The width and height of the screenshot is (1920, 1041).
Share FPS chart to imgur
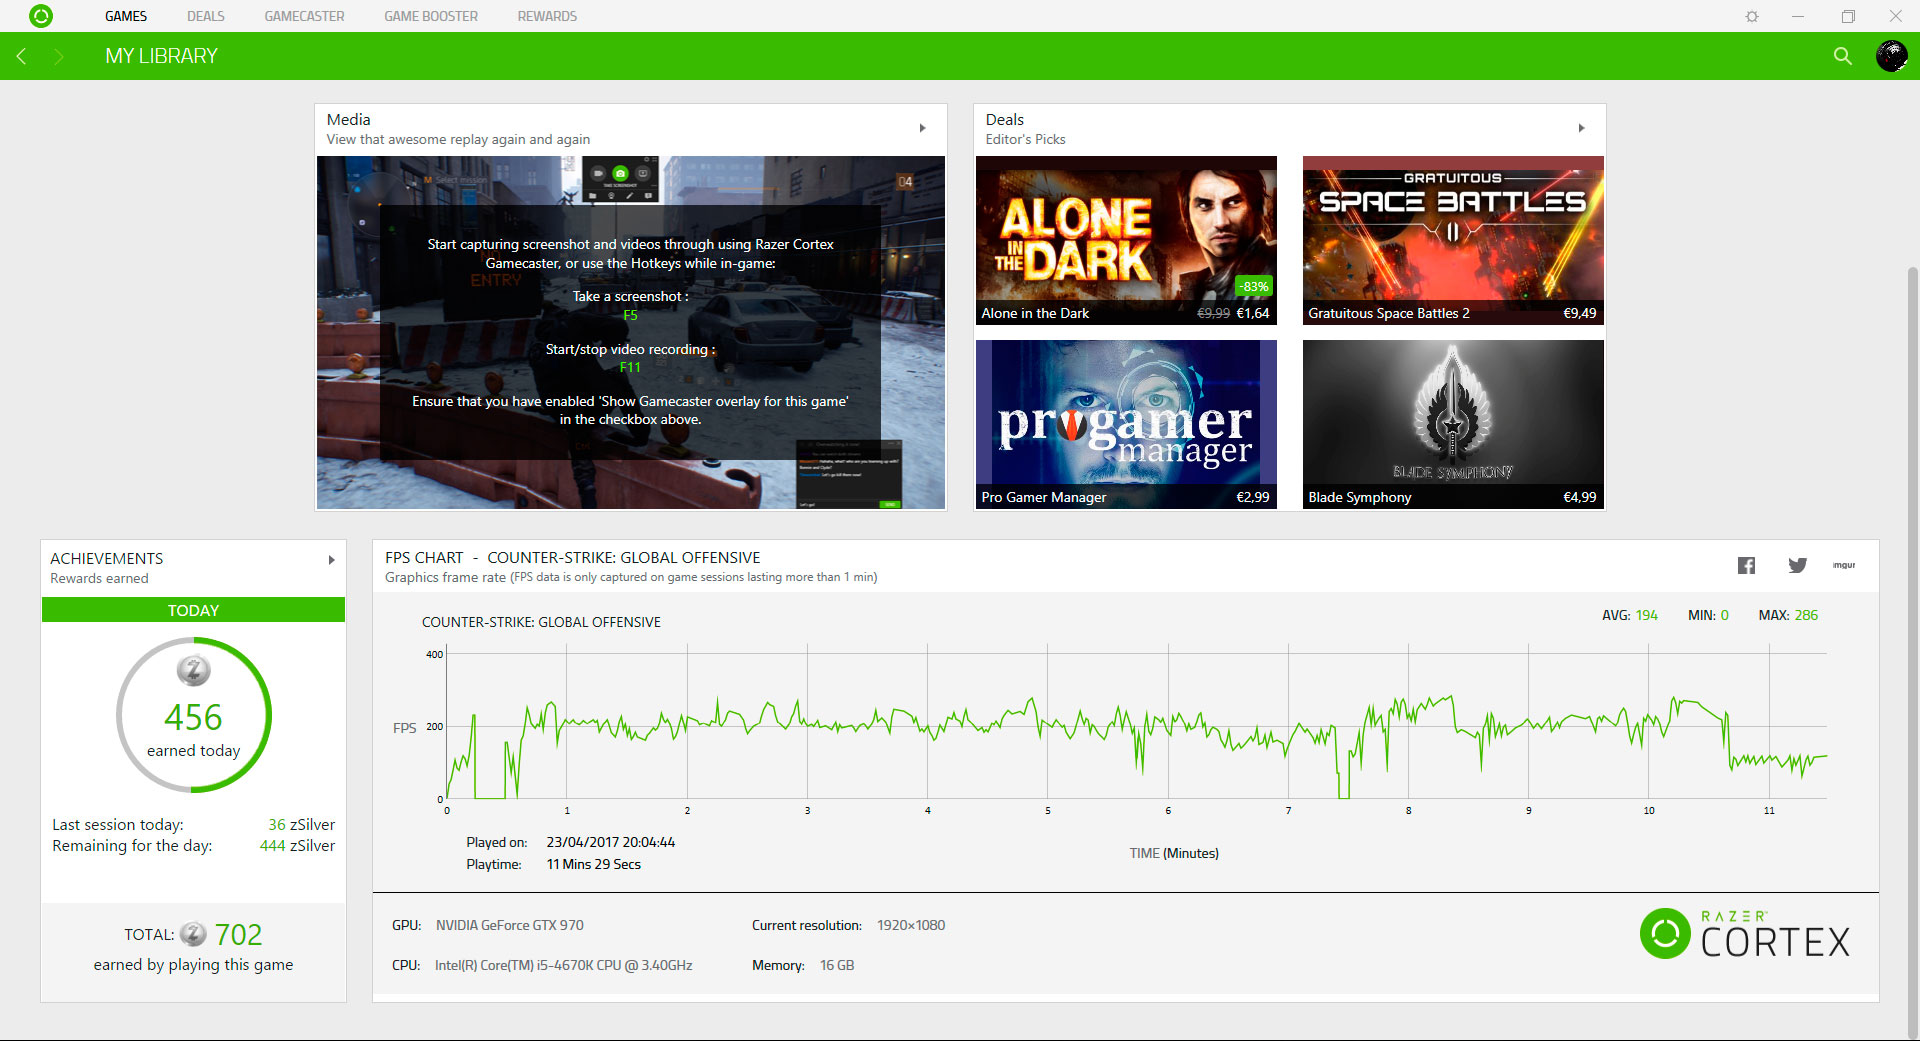coord(1844,565)
